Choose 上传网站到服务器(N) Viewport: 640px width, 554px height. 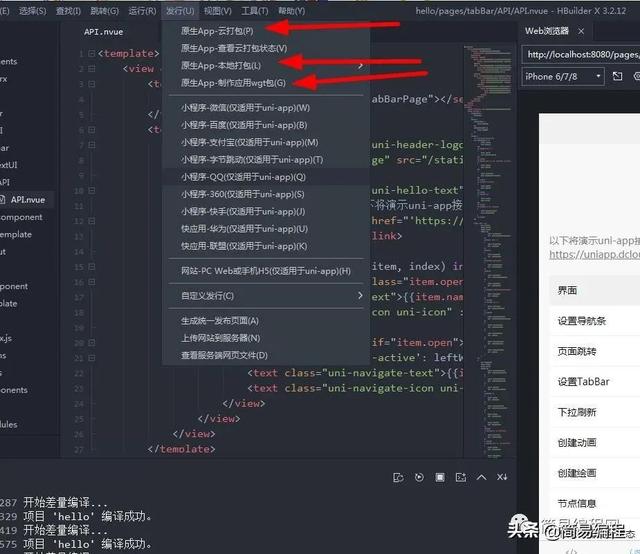click(x=266, y=338)
